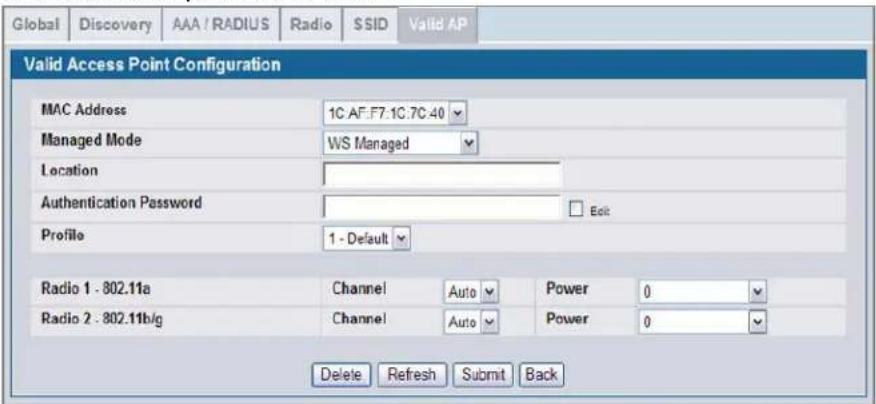Viewport: 876px width, 404px height.
Task: Enable the Edit password checkbox
Action: click(x=574, y=210)
